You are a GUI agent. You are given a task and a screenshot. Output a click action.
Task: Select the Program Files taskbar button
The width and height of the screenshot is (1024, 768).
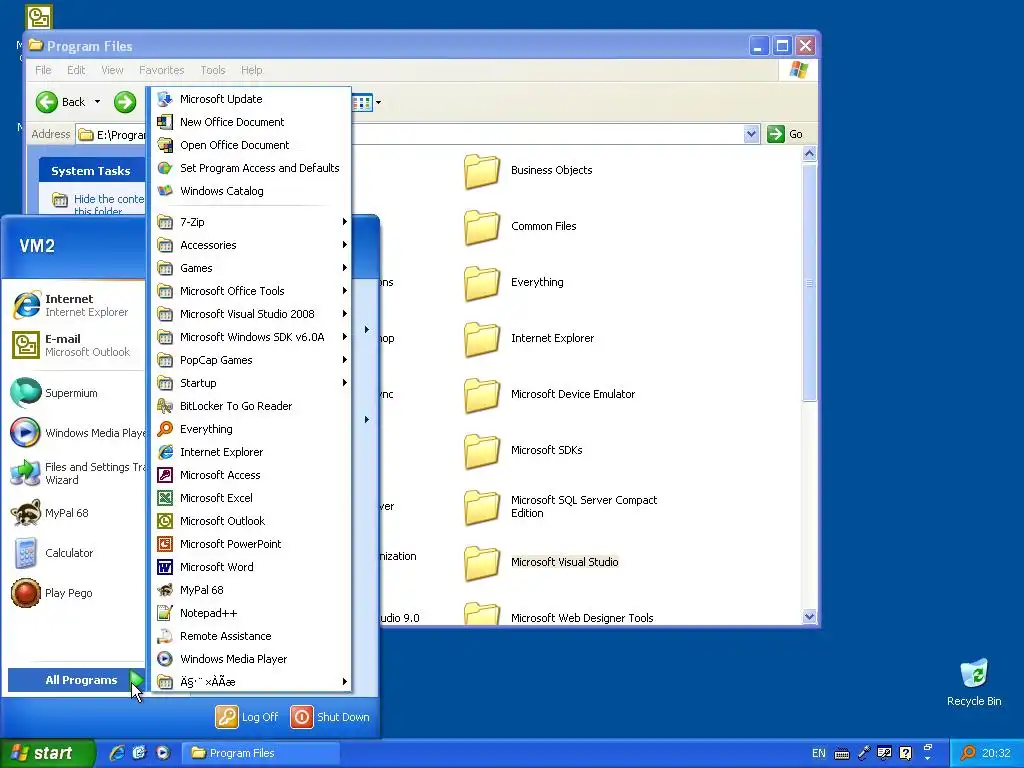pos(260,753)
